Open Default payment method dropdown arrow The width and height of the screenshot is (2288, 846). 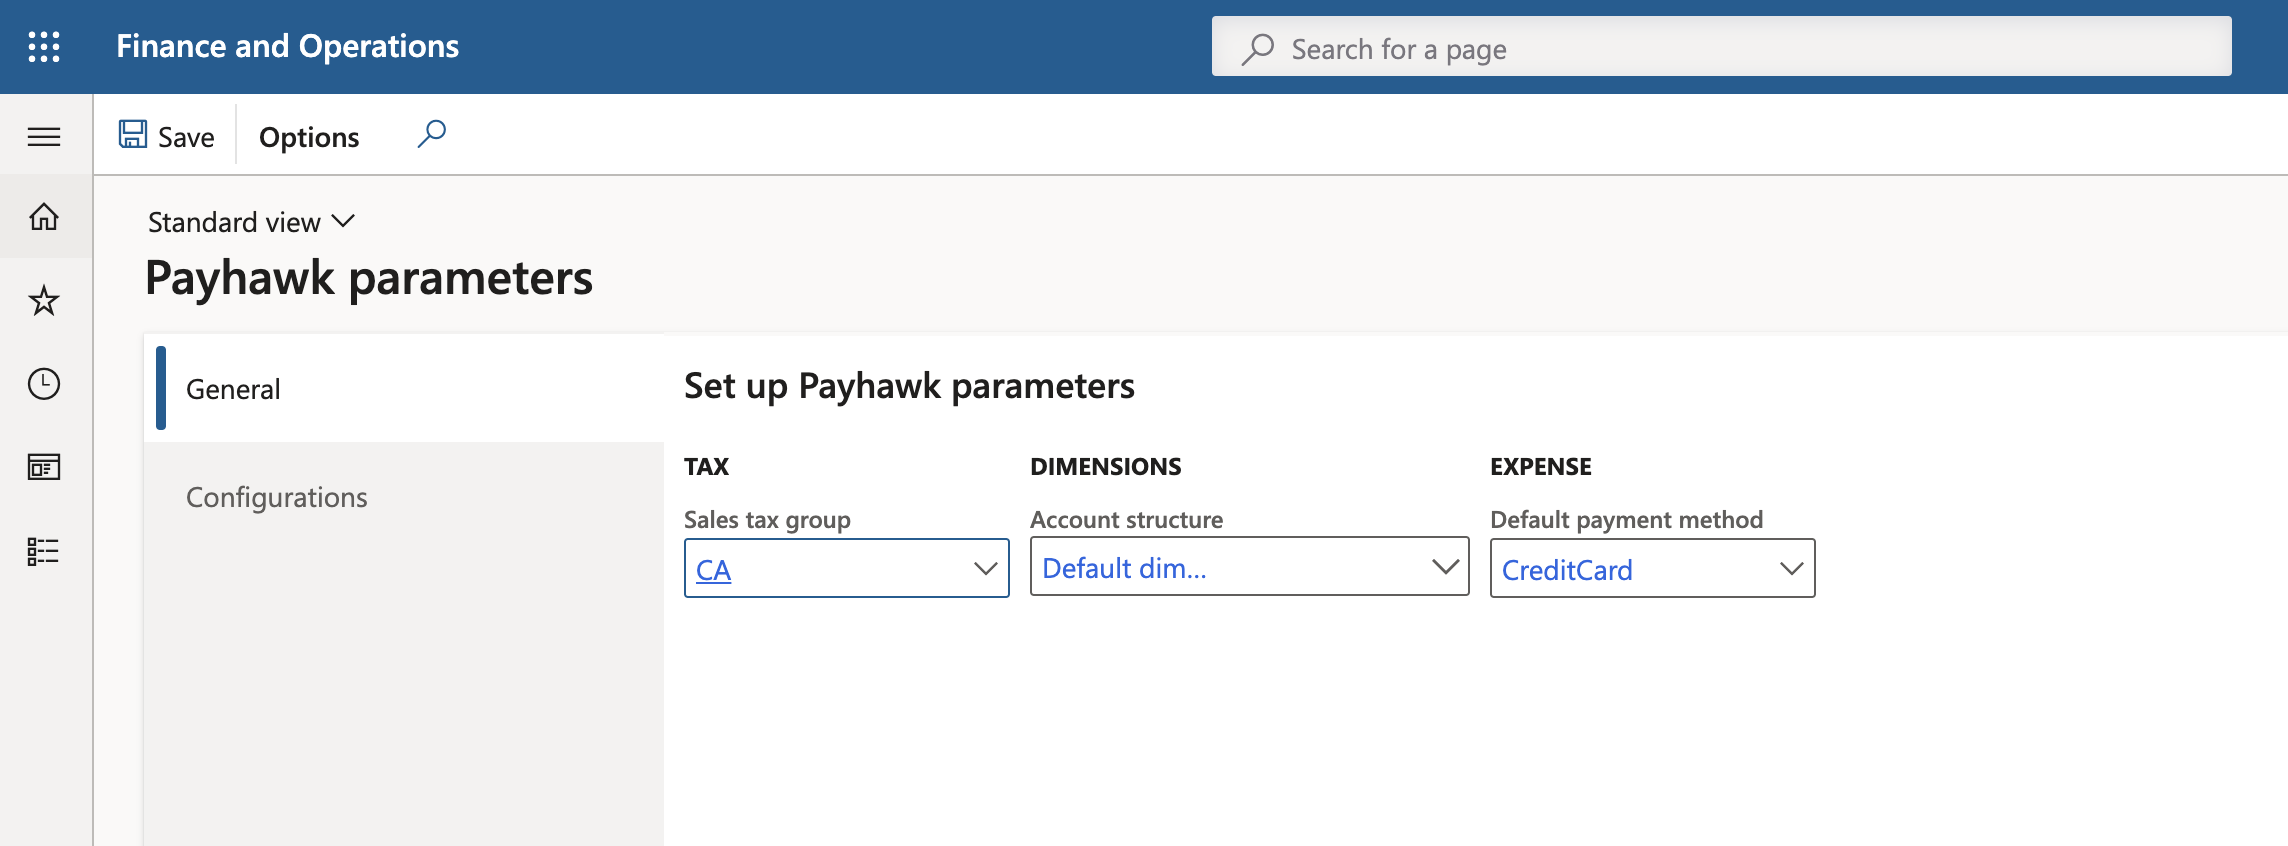click(1791, 569)
